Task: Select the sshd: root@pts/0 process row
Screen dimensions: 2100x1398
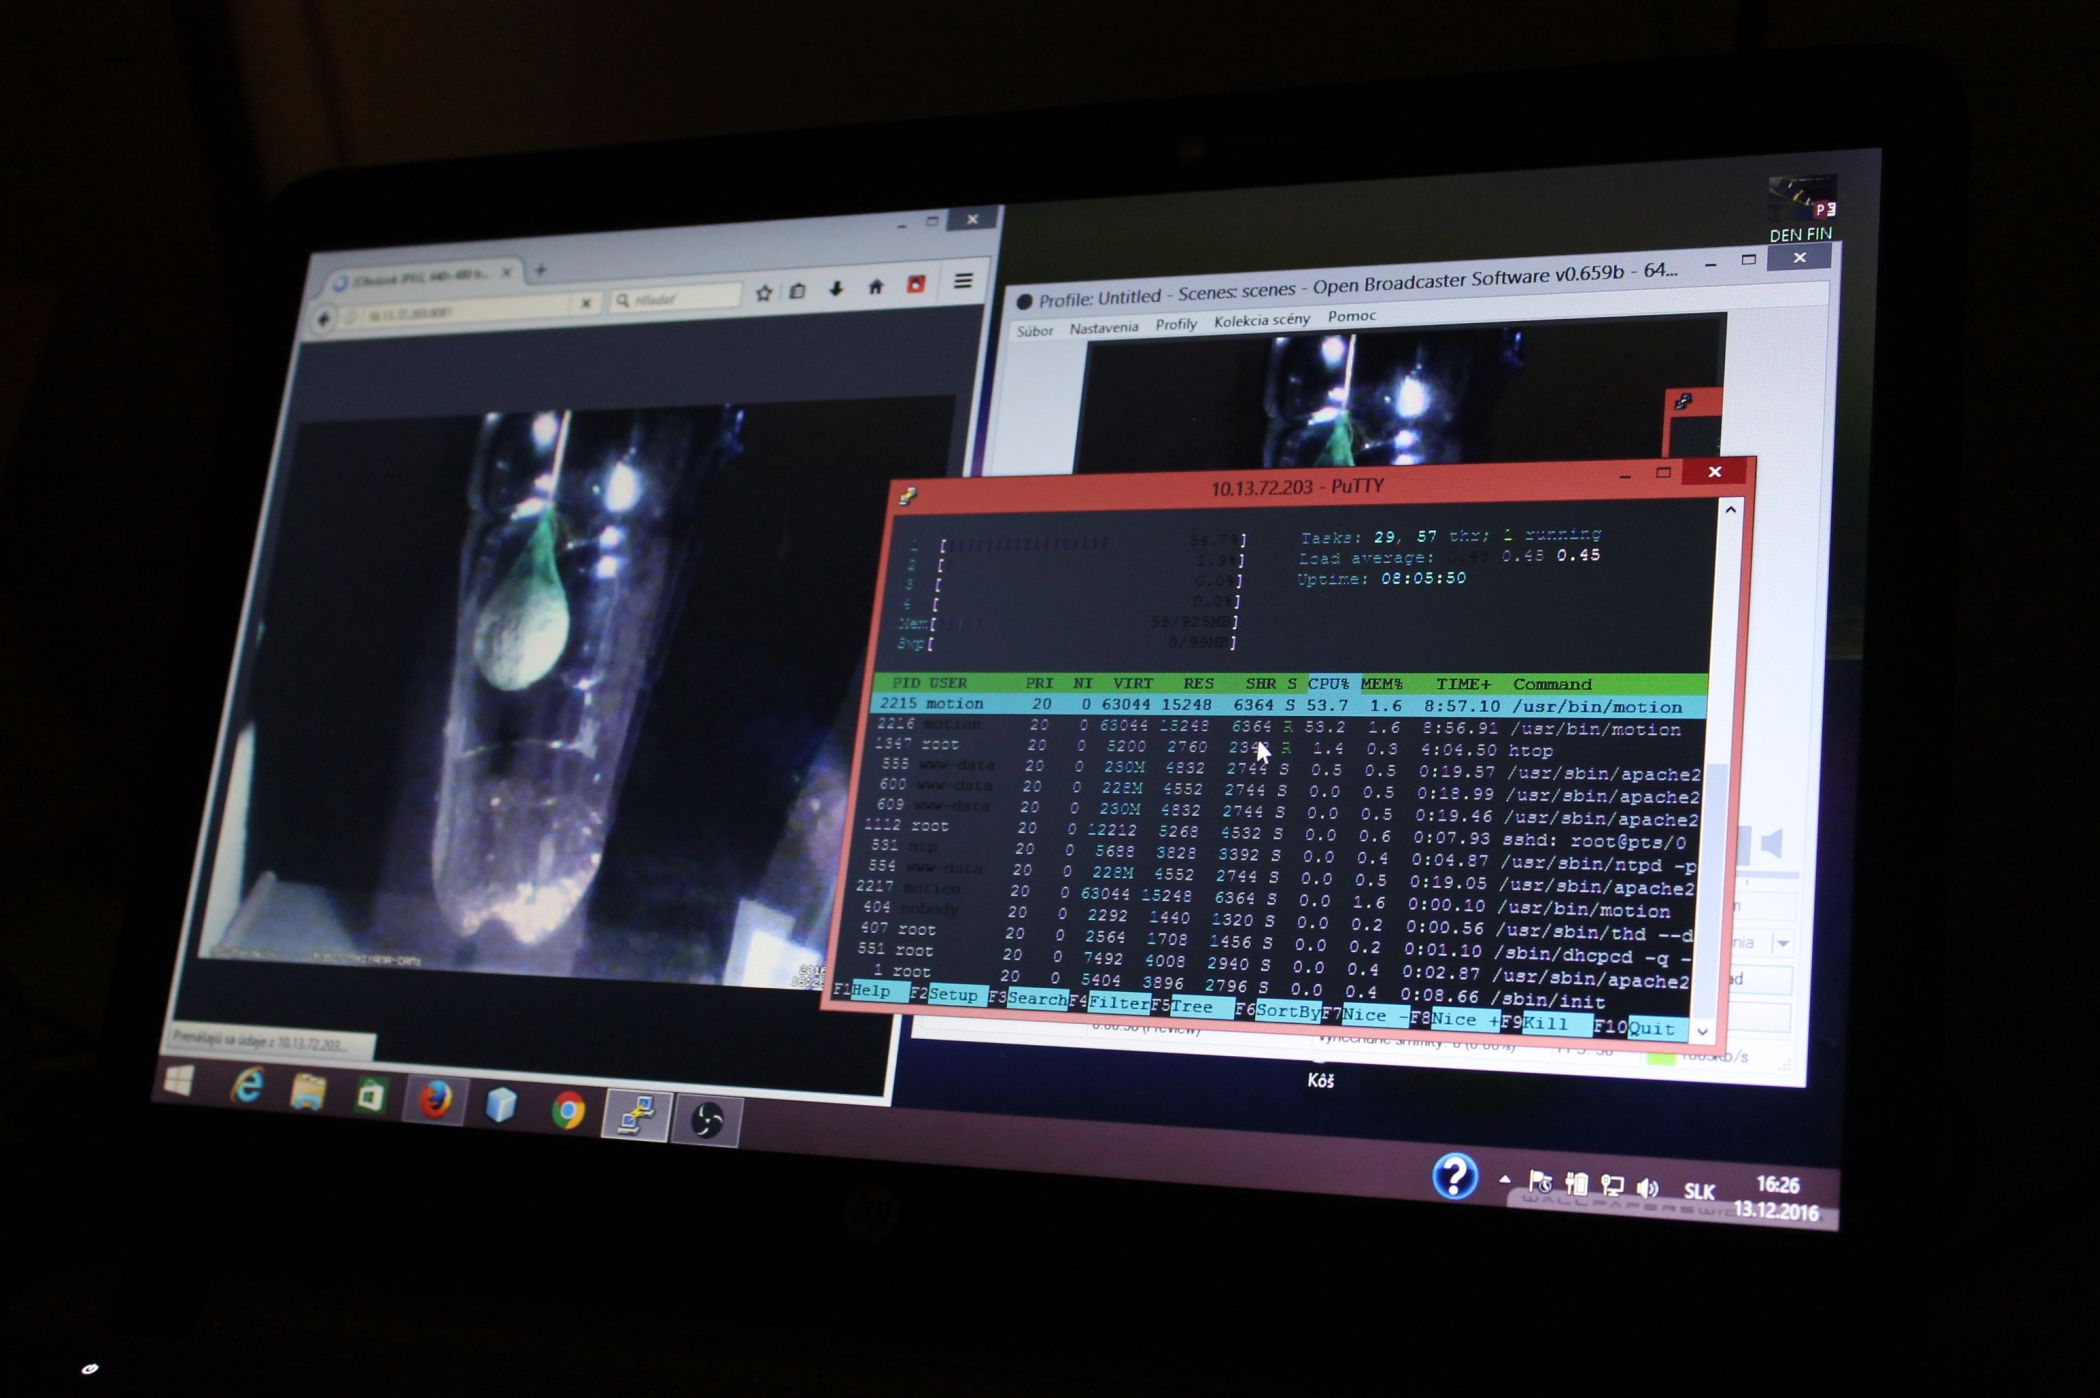Action: tap(1277, 834)
